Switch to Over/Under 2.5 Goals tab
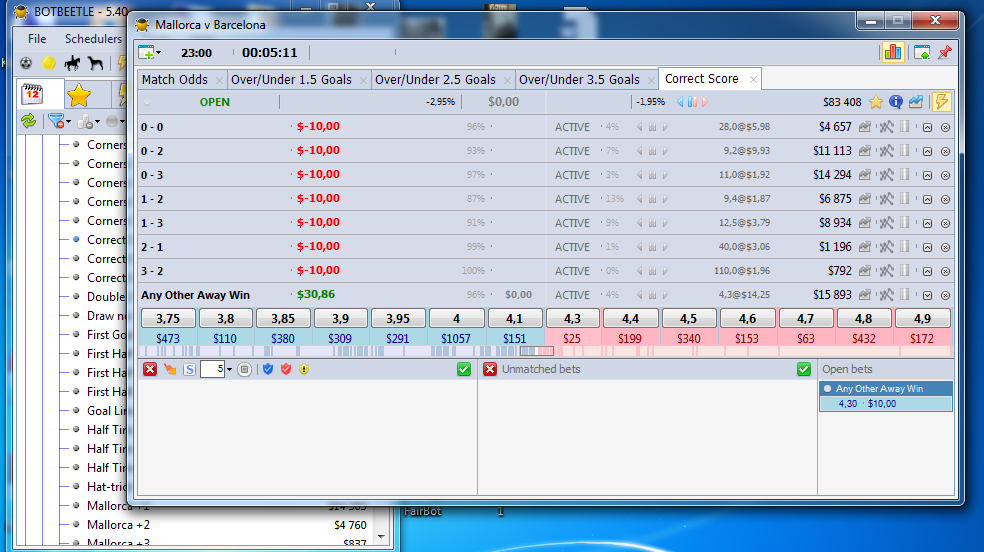 pyautogui.click(x=435, y=80)
